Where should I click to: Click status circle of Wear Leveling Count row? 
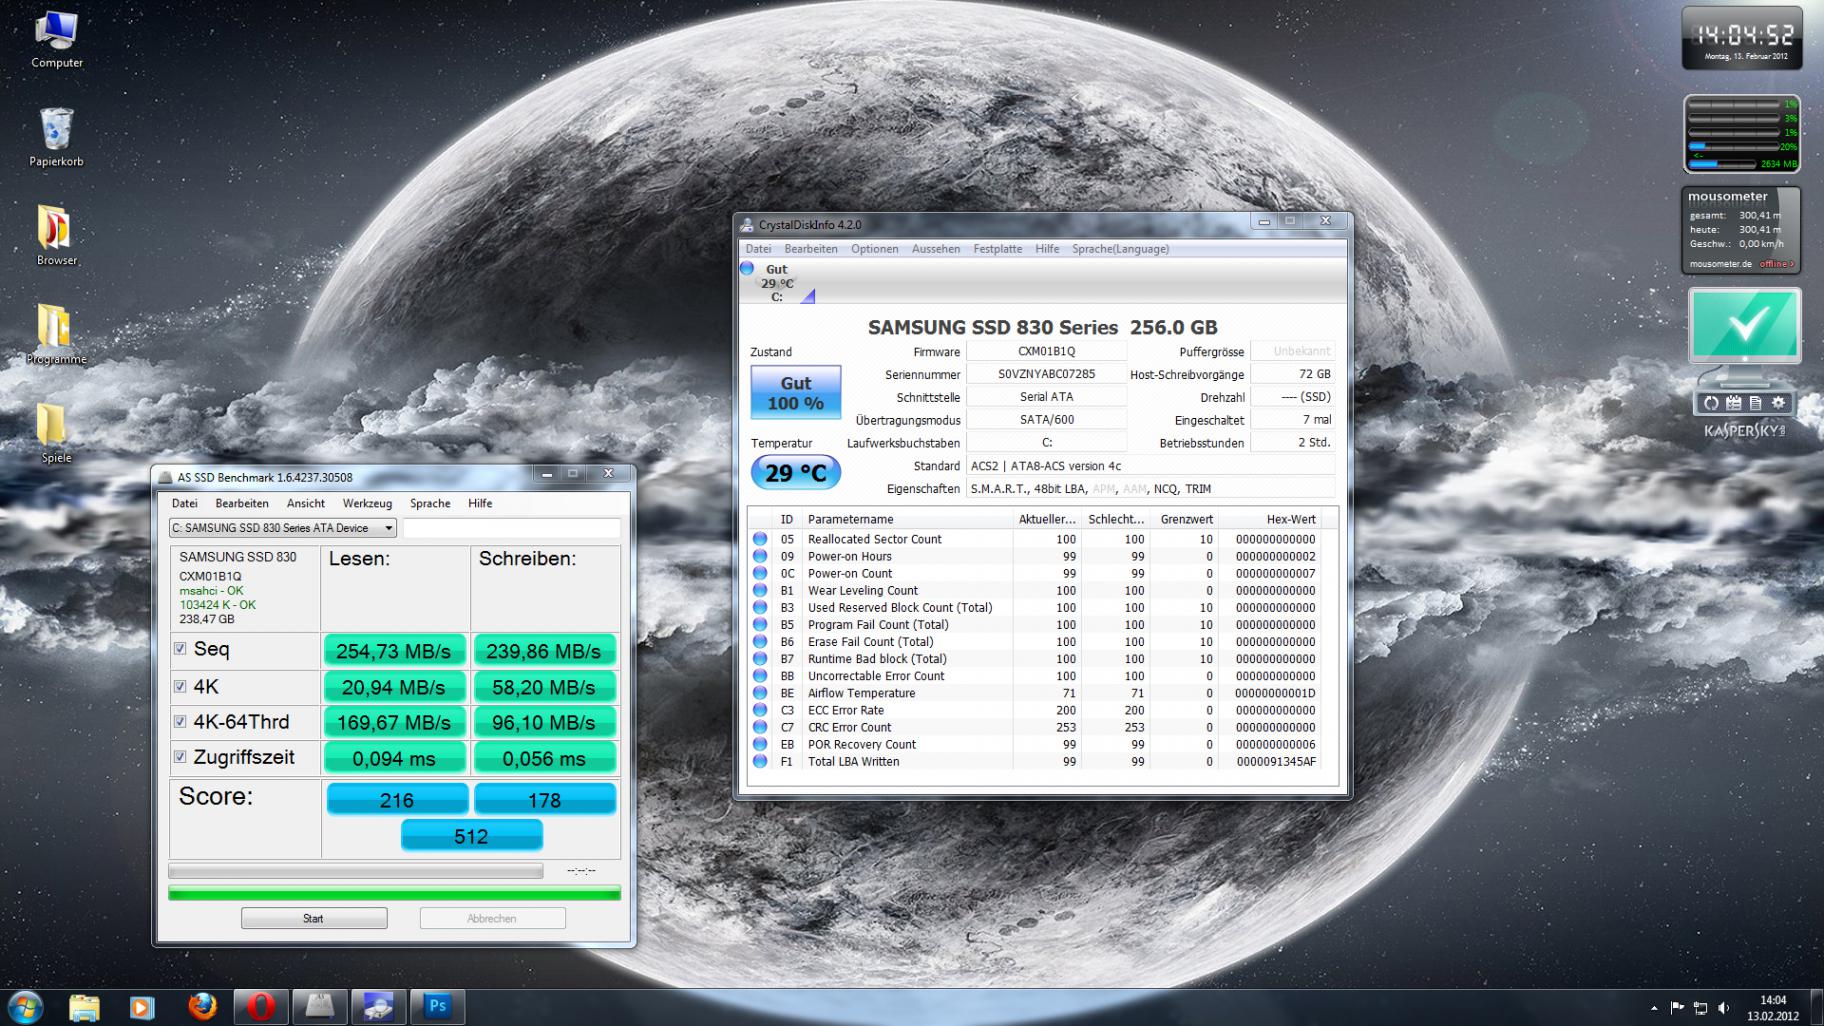[760, 591]
